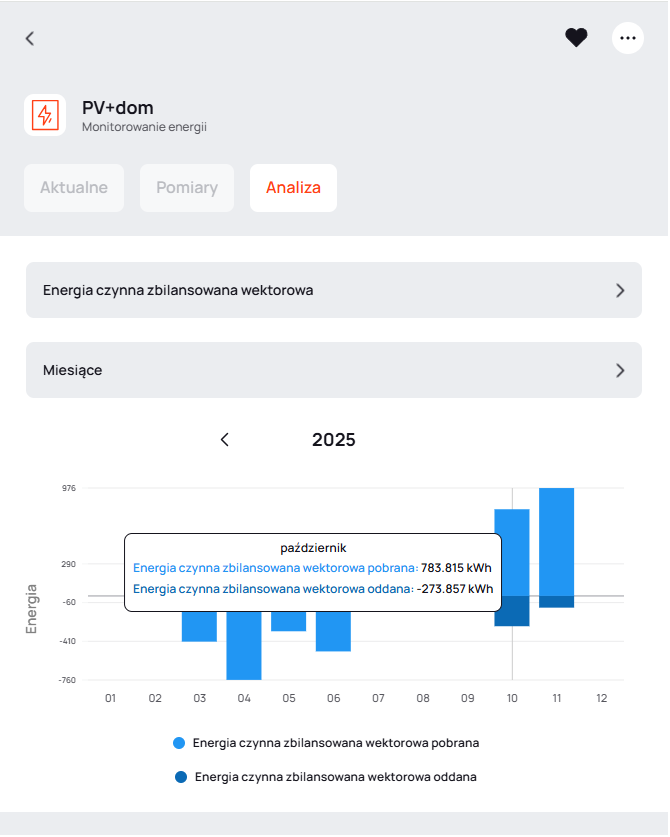Click the March bar in the chart
The width and height of the screenshot is (670, 837).
[199, 627]
